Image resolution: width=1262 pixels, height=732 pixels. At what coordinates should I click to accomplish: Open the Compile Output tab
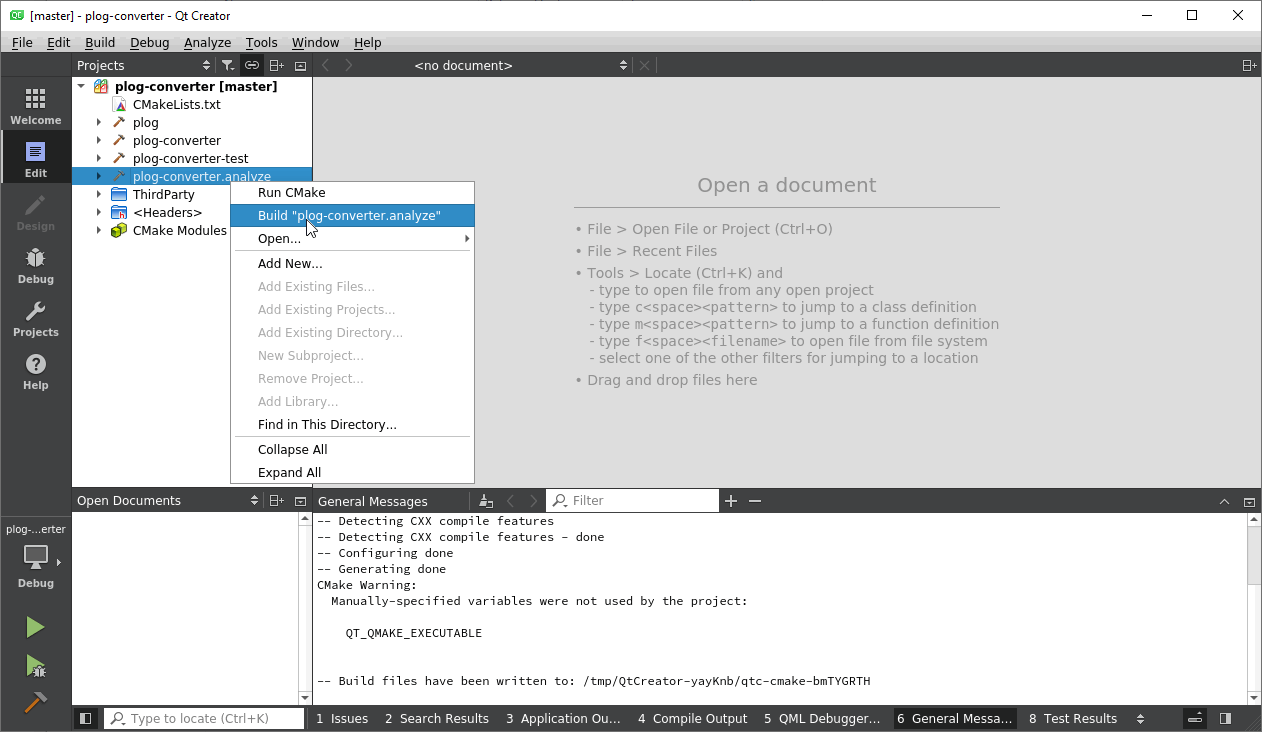tap(693, 718)
